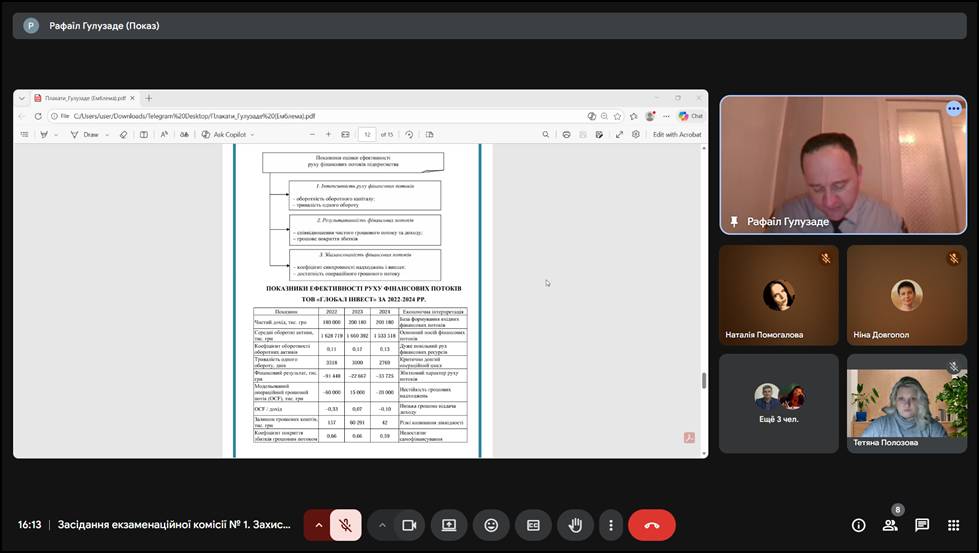Expand audio settings arrow beside microphone
Screen dimensions: 979x553
coord(319,525)
